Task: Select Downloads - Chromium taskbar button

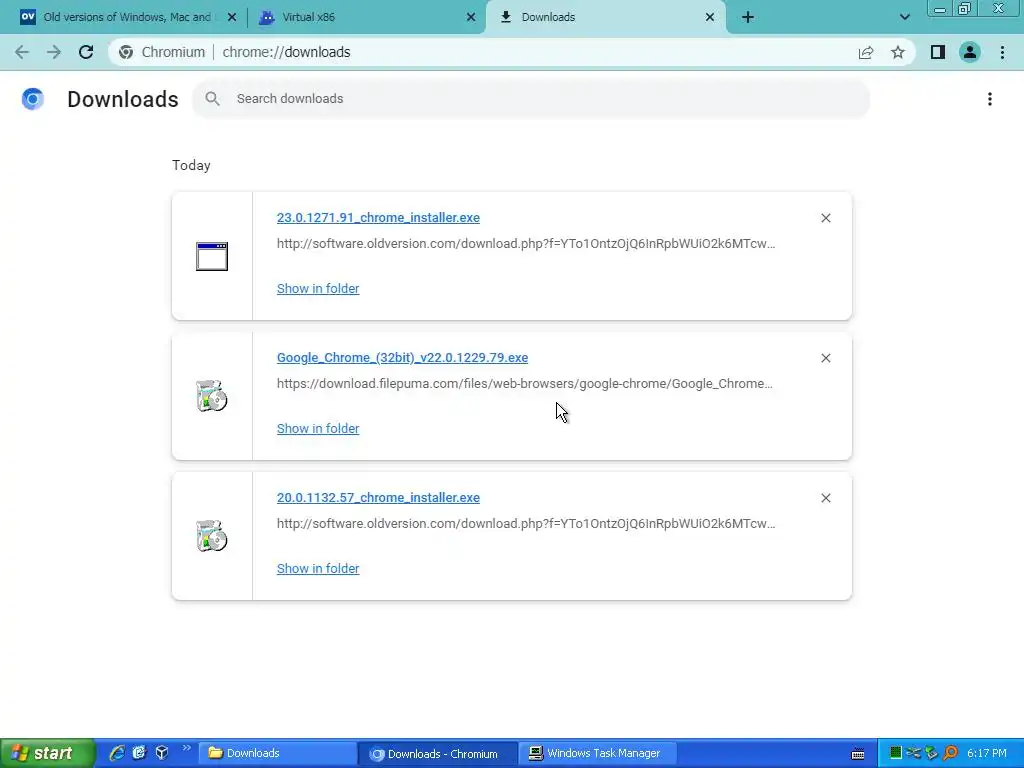Action: click(438, 753)
